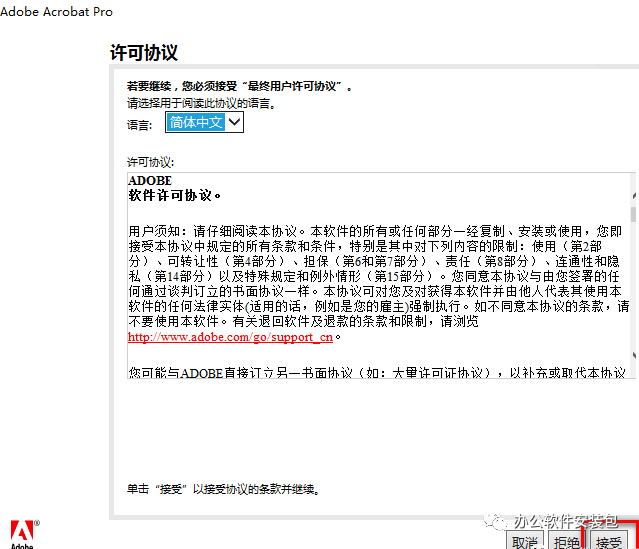Open the adobe.com/go/support_cn link
The width and height of the screenshot is (639, 549).
tap(230, 337)
